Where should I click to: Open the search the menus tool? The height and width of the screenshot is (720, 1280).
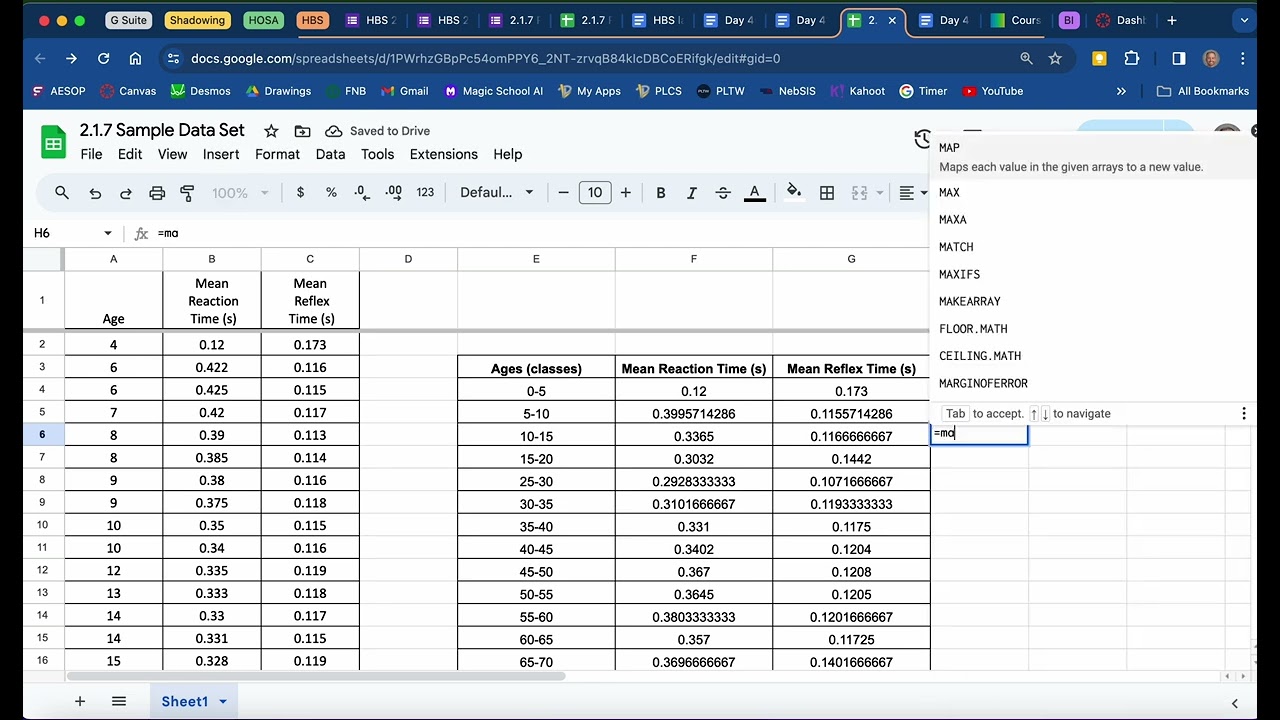tap(62, 193)
